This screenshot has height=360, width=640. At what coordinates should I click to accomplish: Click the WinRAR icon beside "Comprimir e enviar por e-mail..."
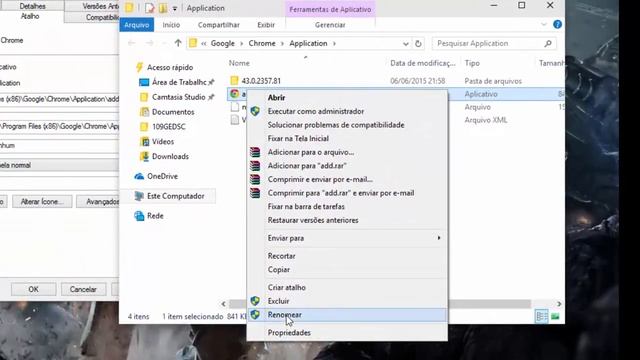[x=255, y=179]
